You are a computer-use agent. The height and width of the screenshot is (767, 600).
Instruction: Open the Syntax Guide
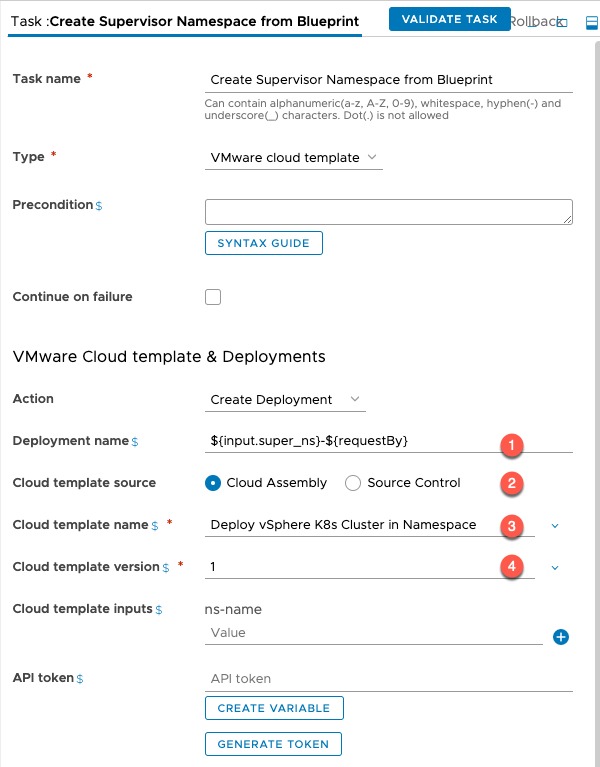(x=264, y=243)
